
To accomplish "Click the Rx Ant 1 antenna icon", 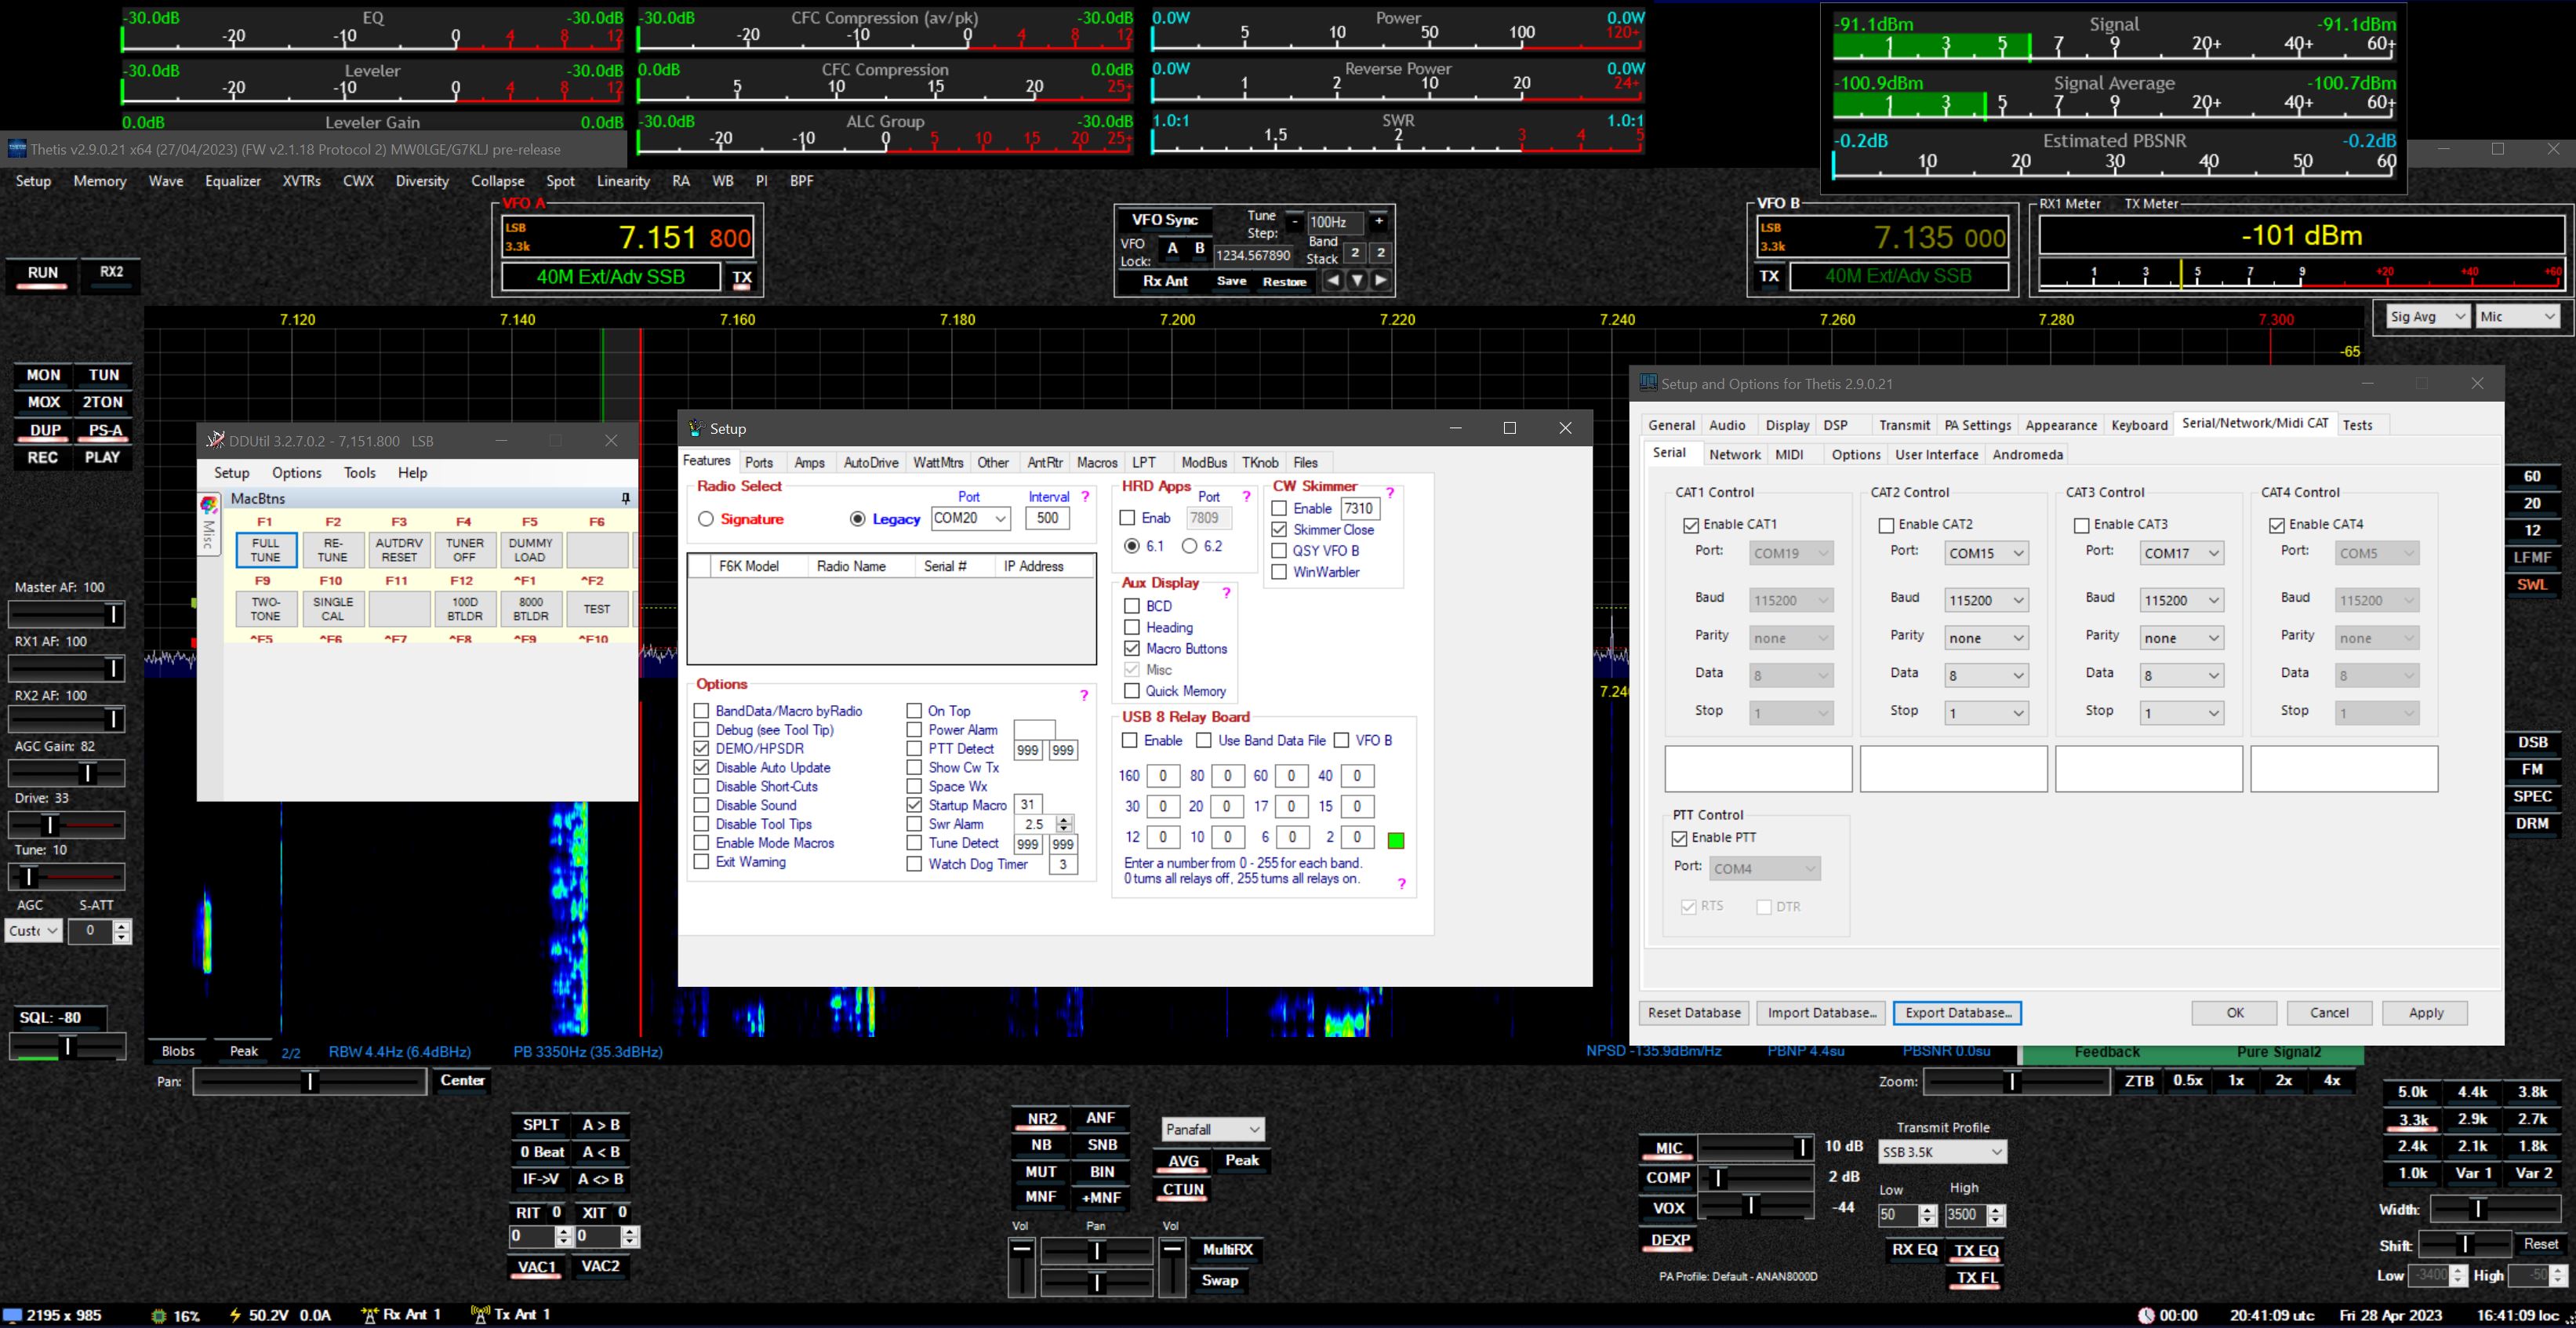I will 370,1315.
